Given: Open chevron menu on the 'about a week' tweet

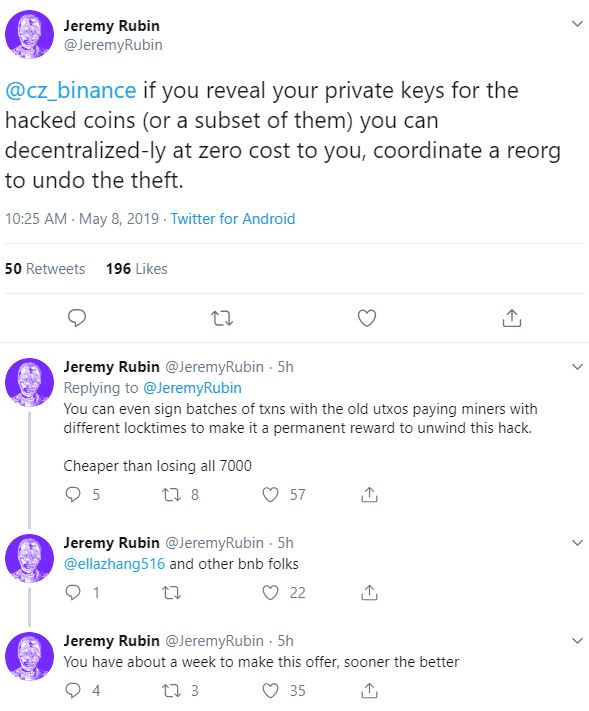Looking at the screenshot, I should pos(577,640).
